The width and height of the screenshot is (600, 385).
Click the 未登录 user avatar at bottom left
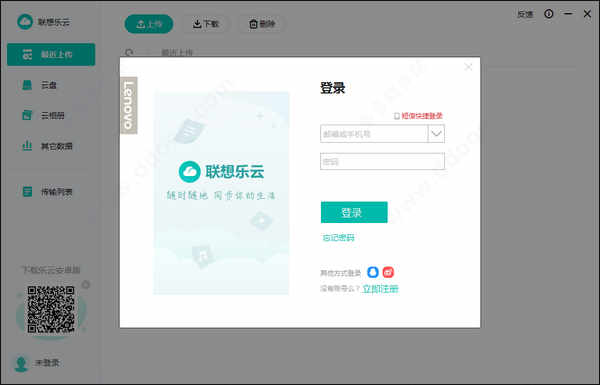[x=21, y=363]
